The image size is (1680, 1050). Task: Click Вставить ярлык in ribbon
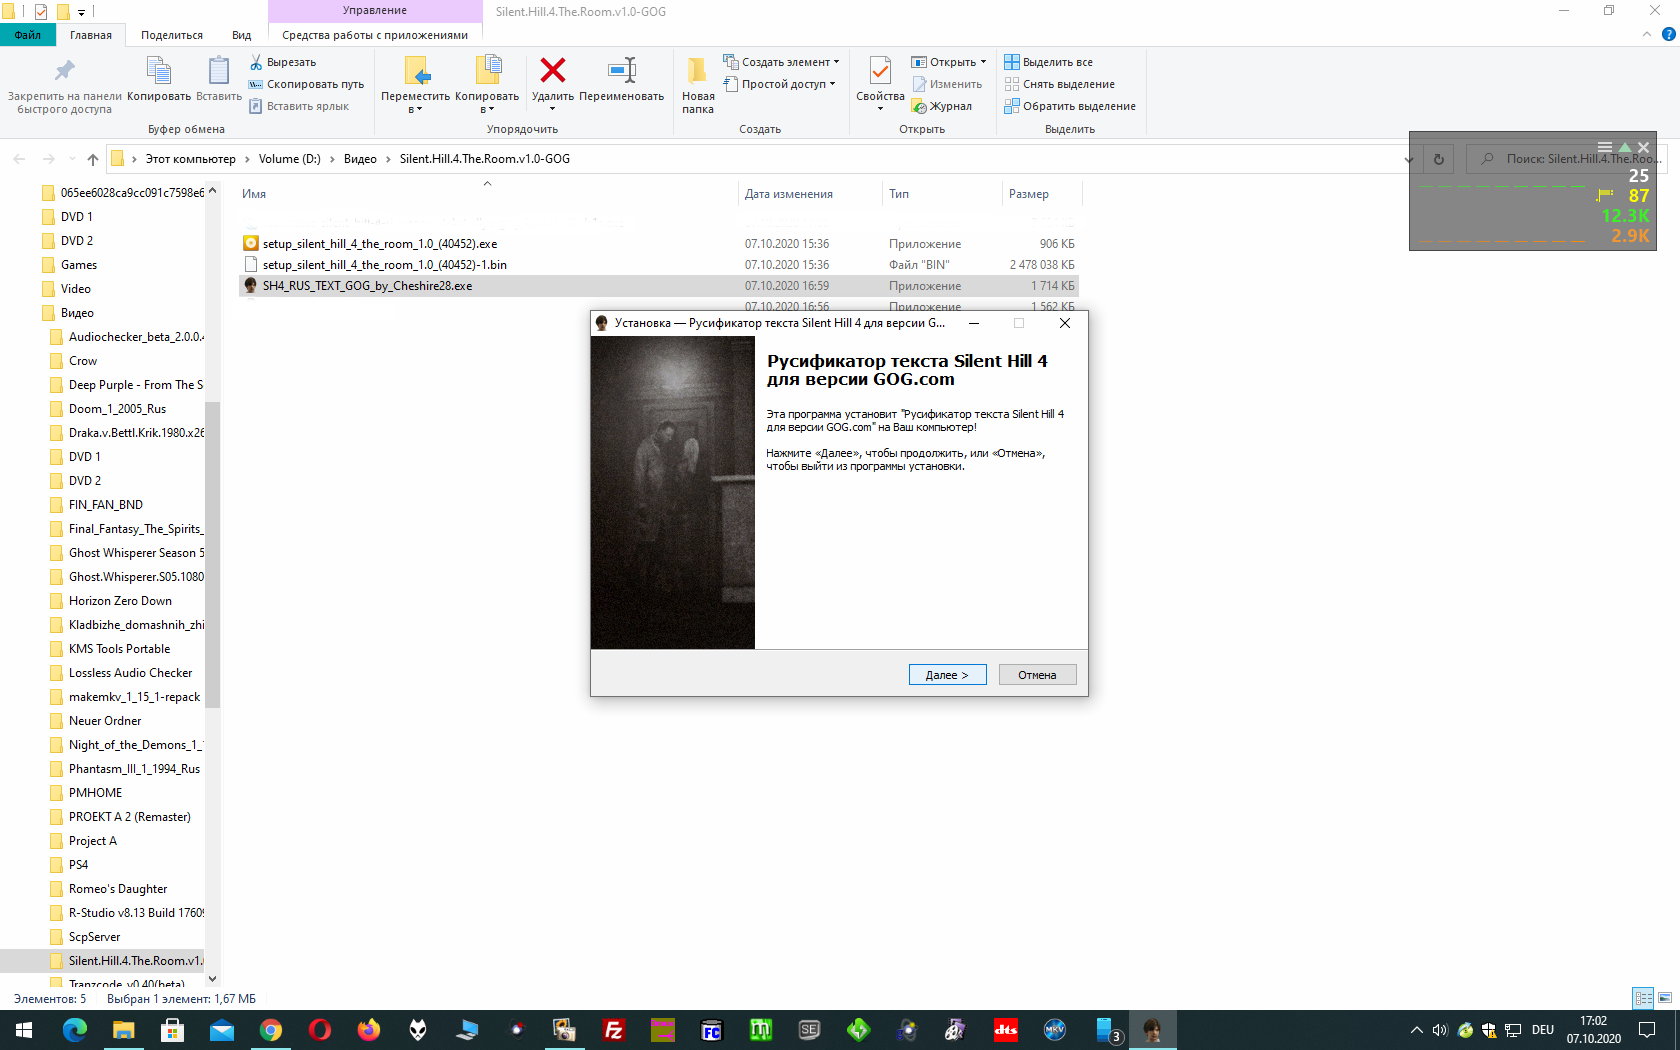299,106
